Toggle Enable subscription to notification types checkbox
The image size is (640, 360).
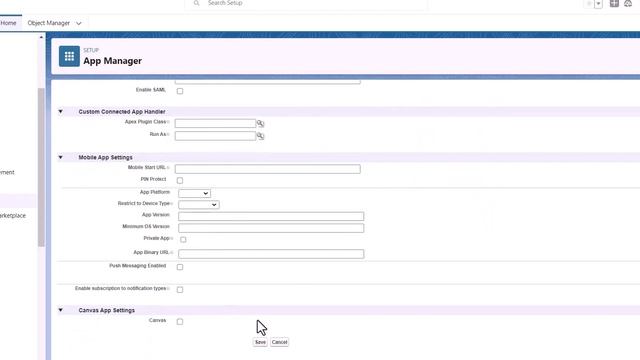[180, 290]
